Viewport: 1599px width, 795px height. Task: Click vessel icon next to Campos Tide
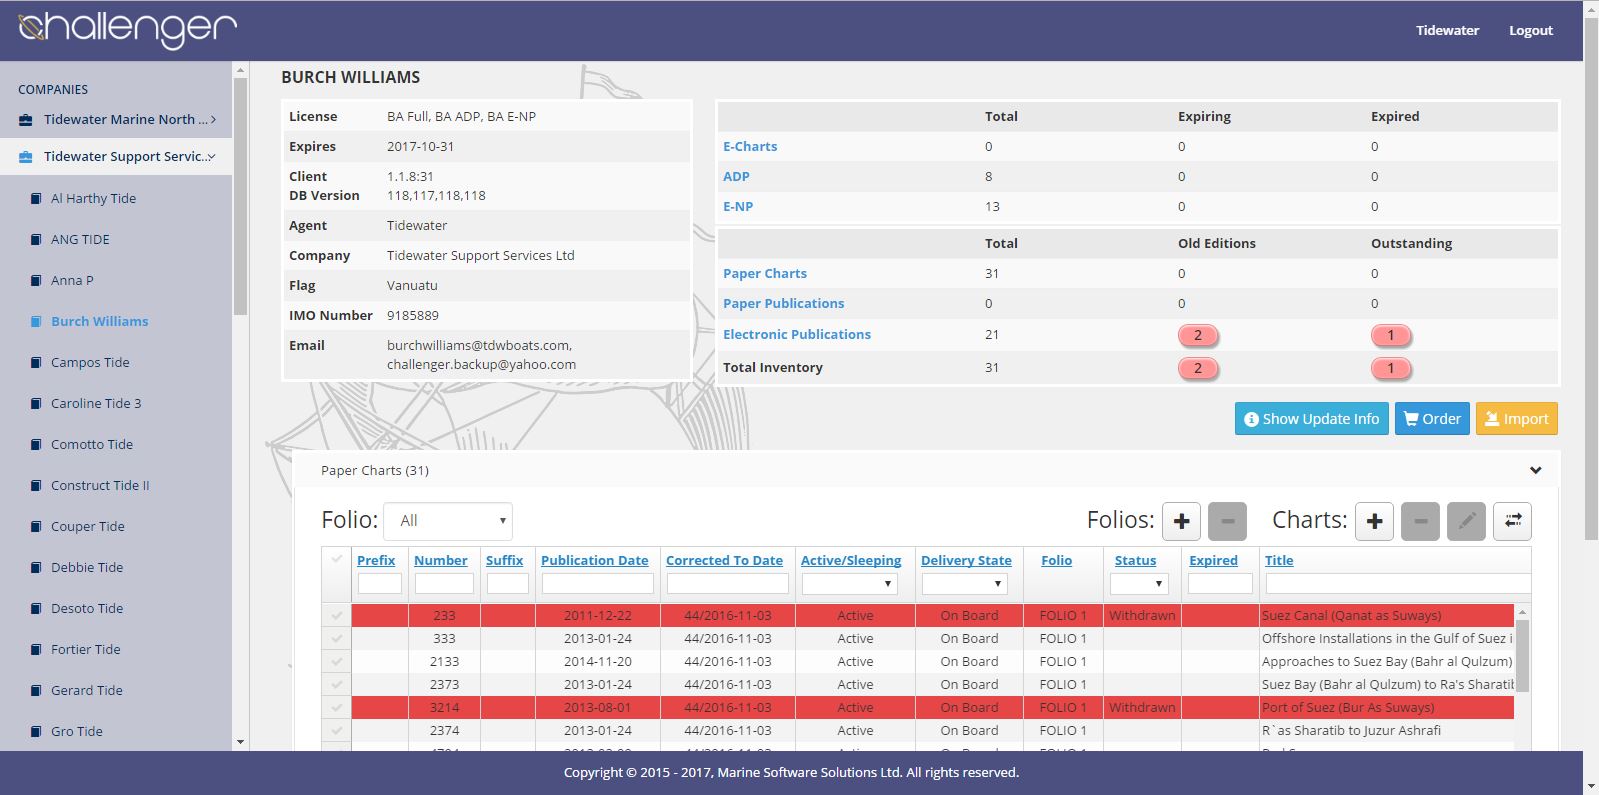point(37,363)
